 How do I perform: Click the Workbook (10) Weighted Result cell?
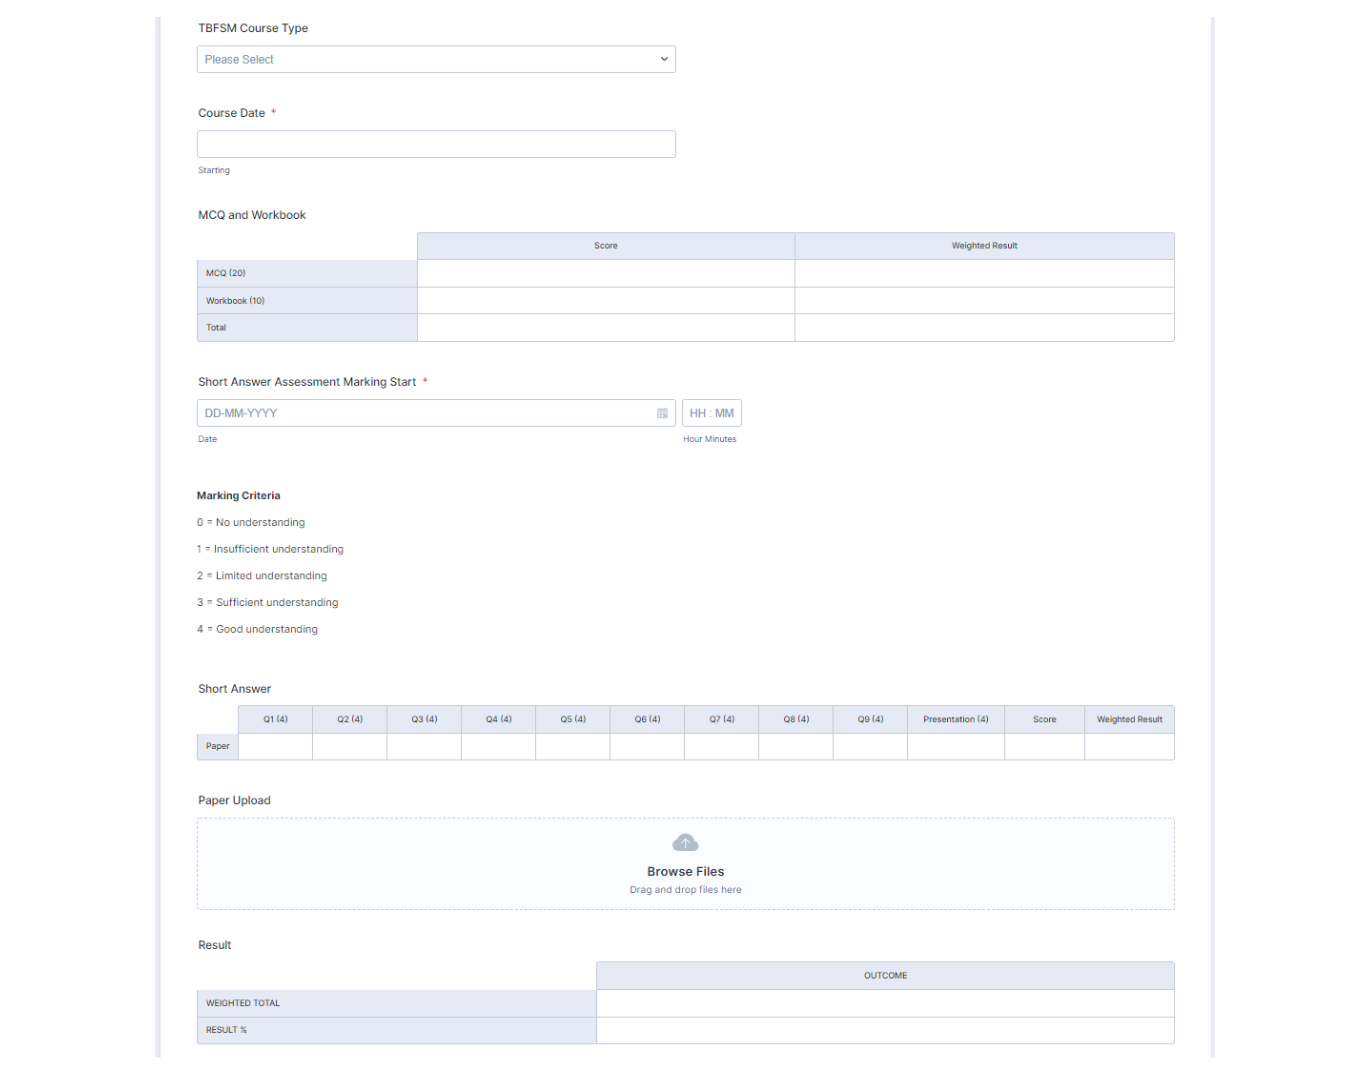click(x=984, y=300)
